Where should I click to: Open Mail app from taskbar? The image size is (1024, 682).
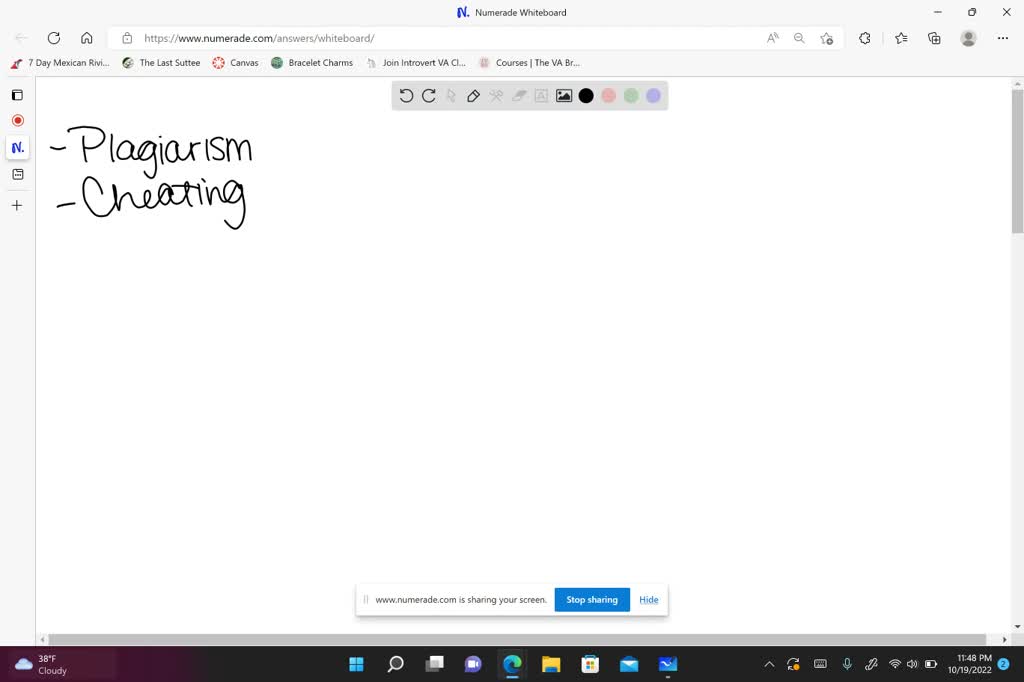629,664
